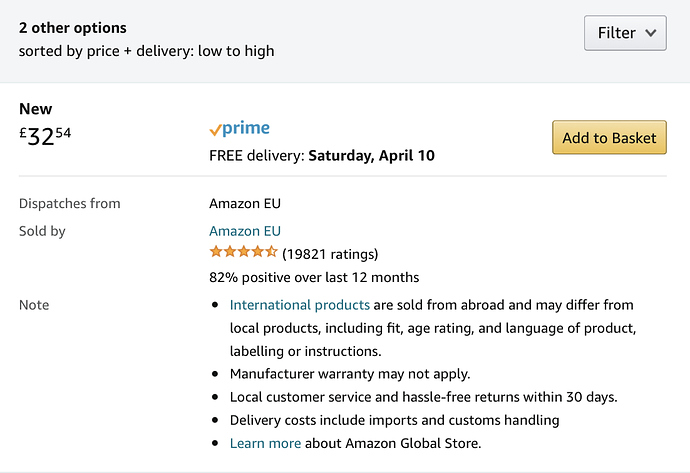Viewport: 690px width, 473px height.
Task: Click the 19821 ratings count
Action: [x=330, y=254]
